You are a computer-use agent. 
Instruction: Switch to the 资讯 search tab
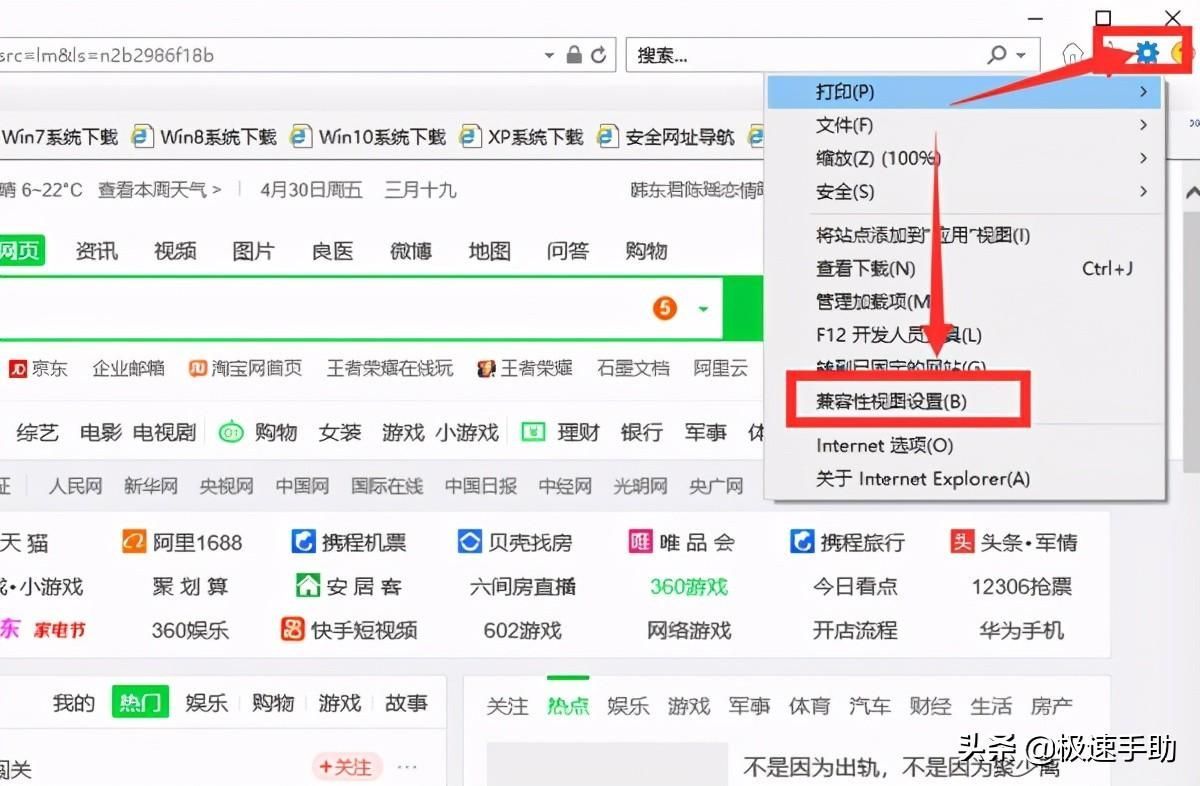coord(96,251)
